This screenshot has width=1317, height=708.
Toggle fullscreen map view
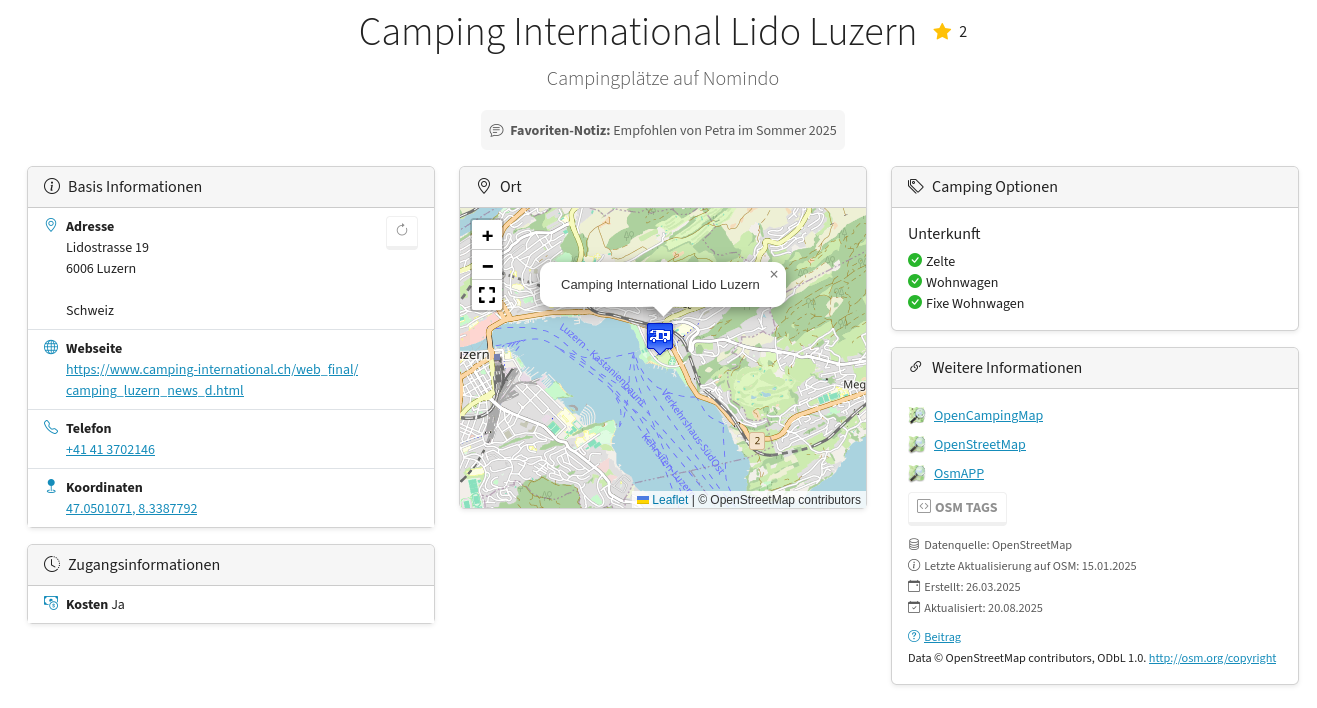(487, 296)
